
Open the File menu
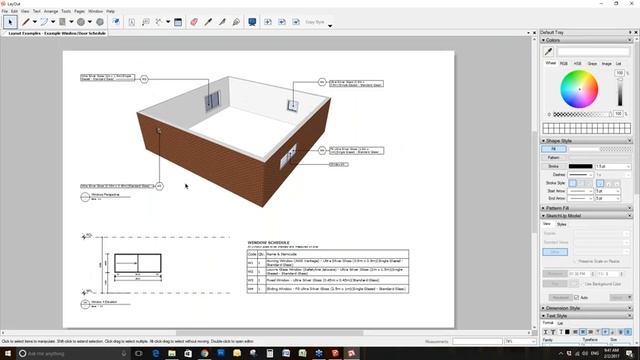click(4, 11)
